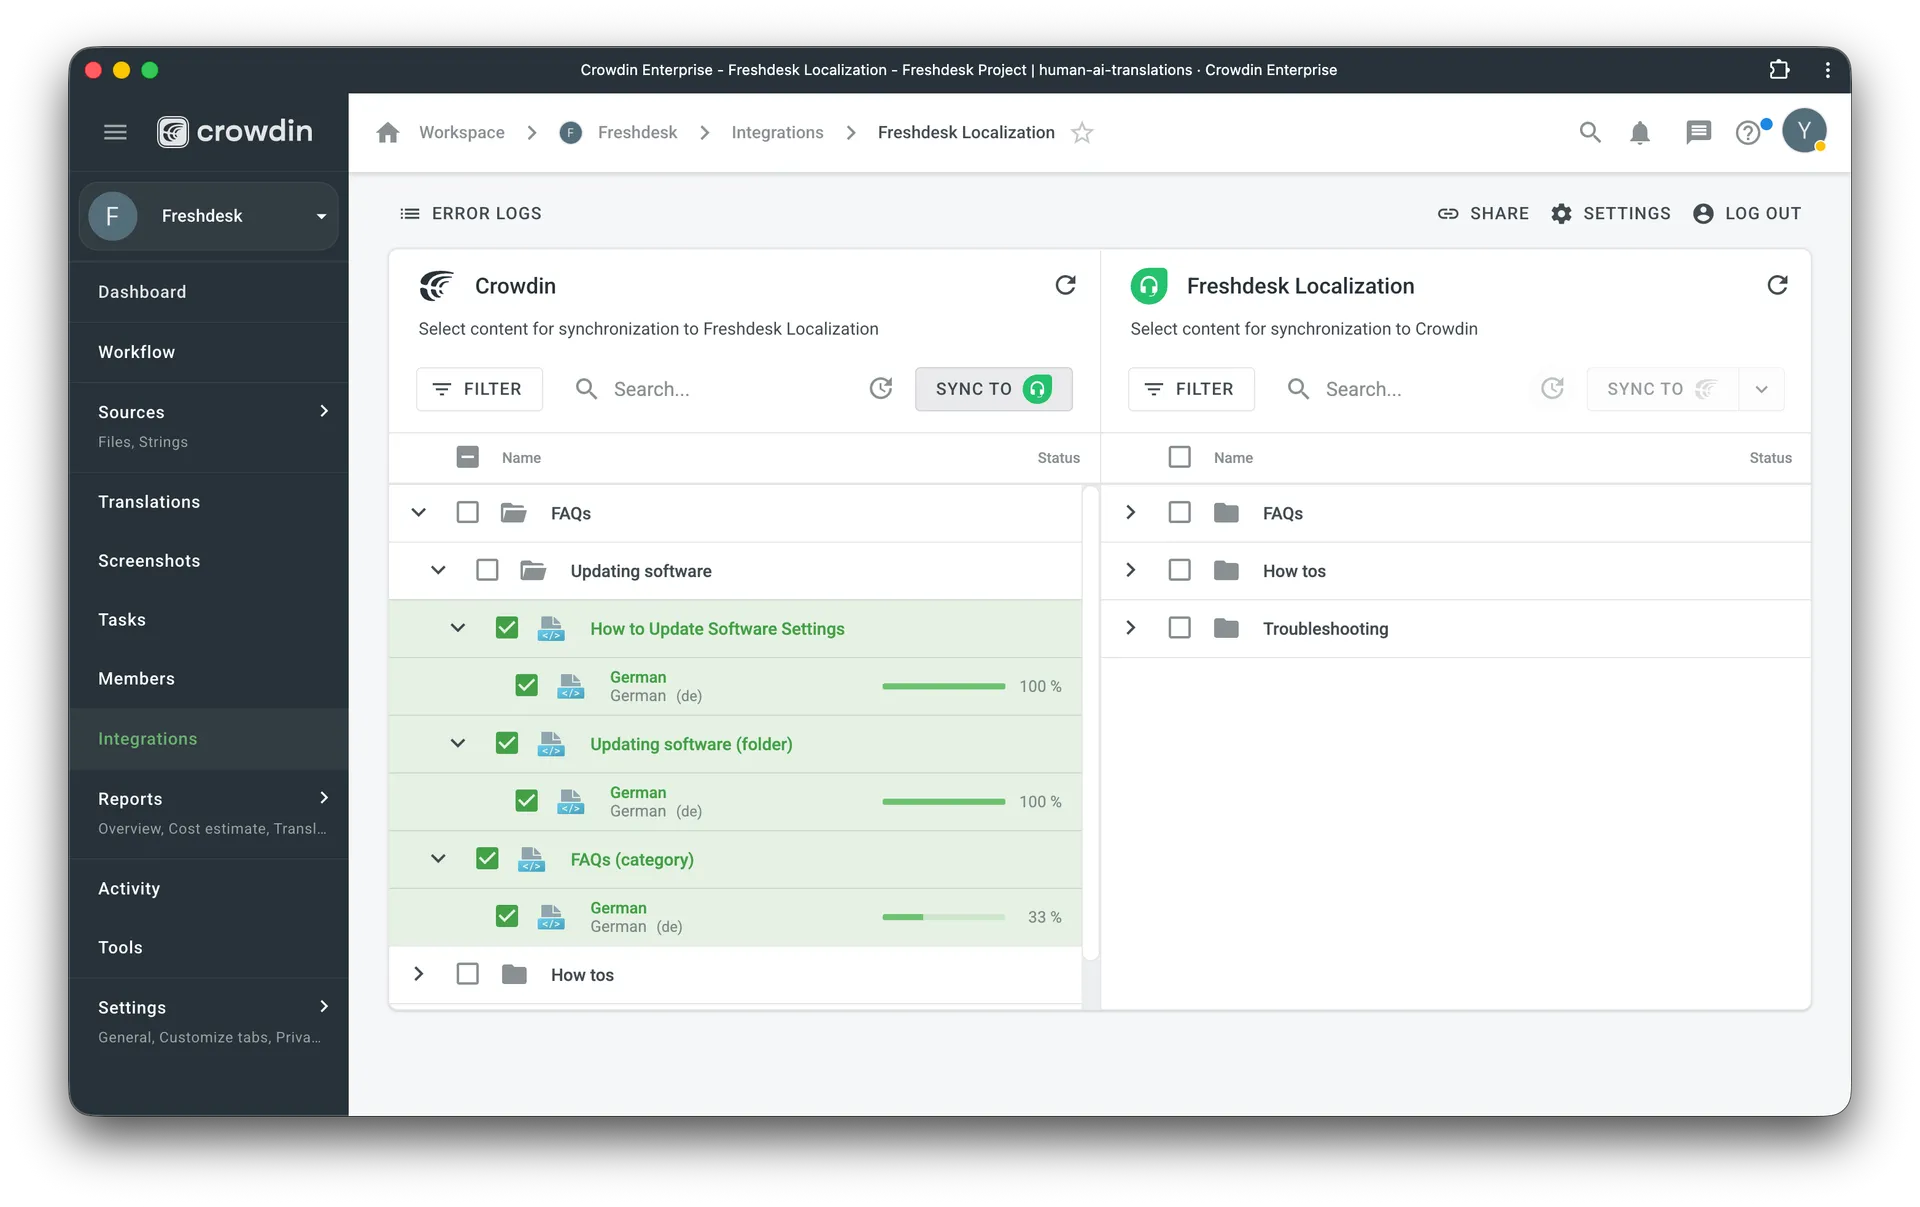Expand the How tos folder in Crowdin panel
1920x1207 pixels.
click(418, 973)
